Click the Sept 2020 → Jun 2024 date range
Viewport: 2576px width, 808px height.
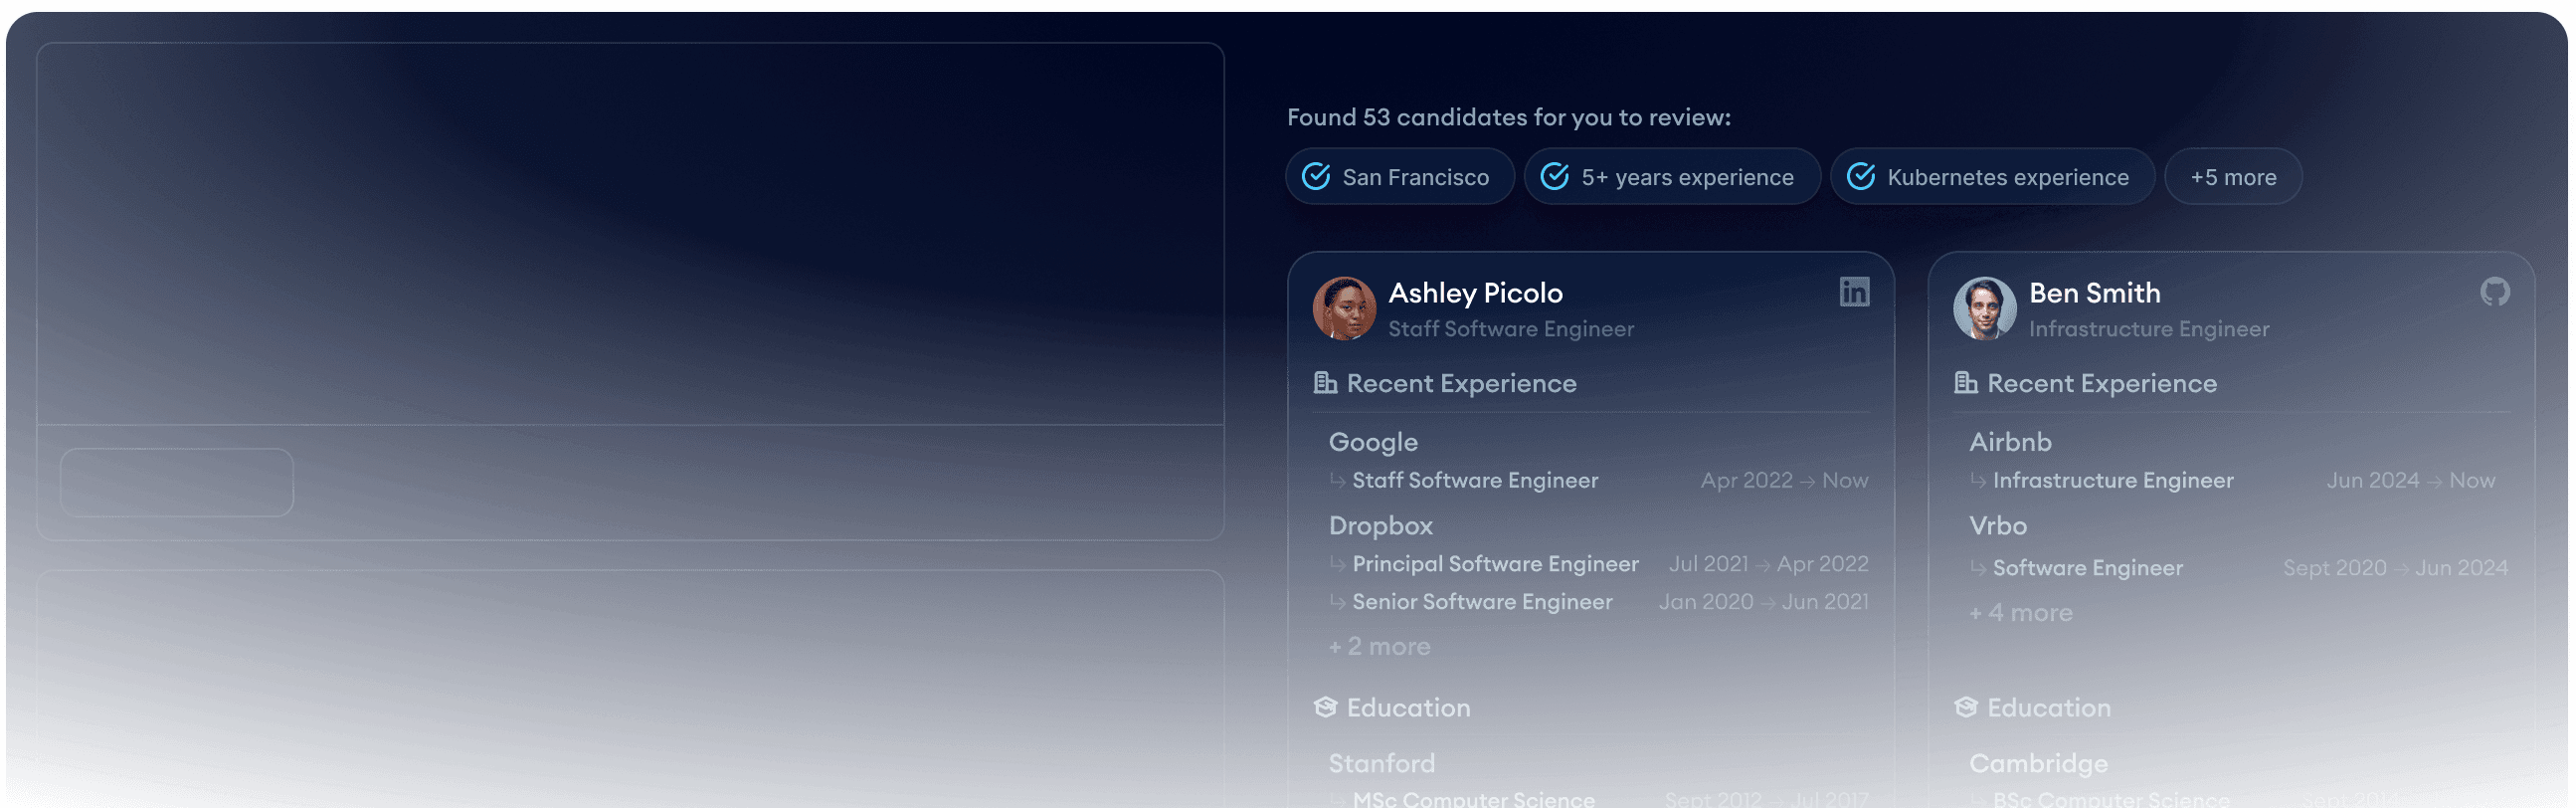[2395, 568]
